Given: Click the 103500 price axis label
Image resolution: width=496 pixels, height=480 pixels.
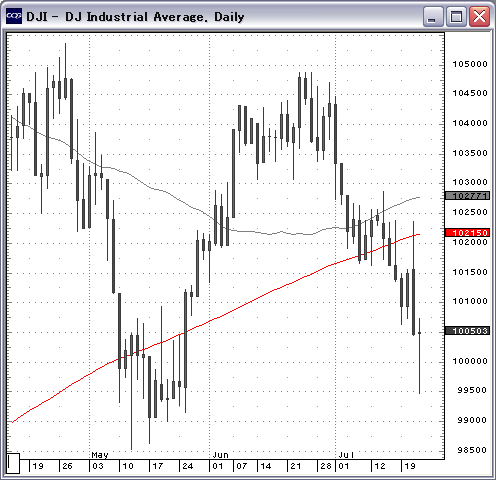Looking at the screenshot, I should coord(470,153).
